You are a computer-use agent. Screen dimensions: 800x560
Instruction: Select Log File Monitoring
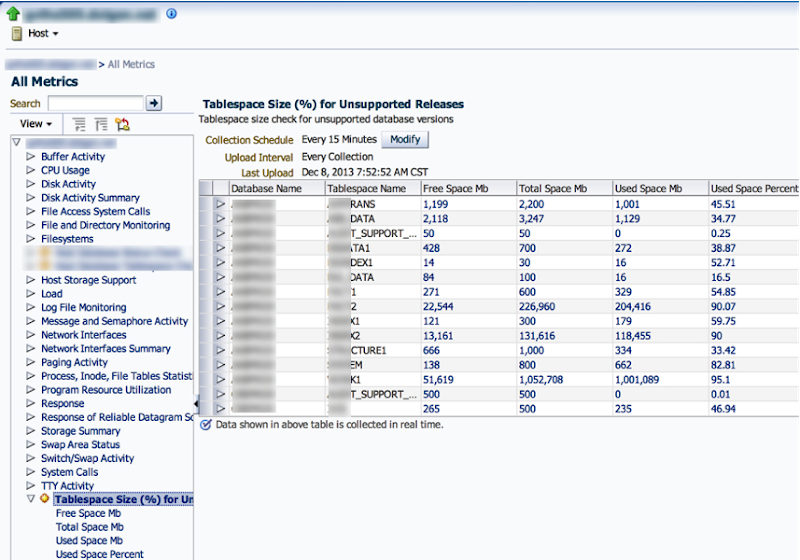(84, 308)
